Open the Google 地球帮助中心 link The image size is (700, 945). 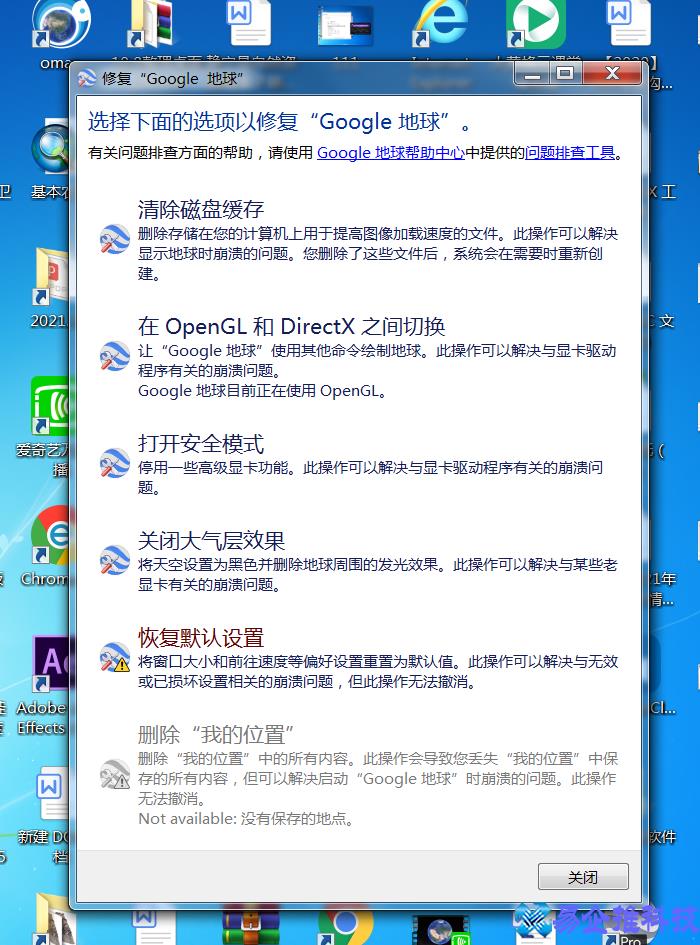391,152
